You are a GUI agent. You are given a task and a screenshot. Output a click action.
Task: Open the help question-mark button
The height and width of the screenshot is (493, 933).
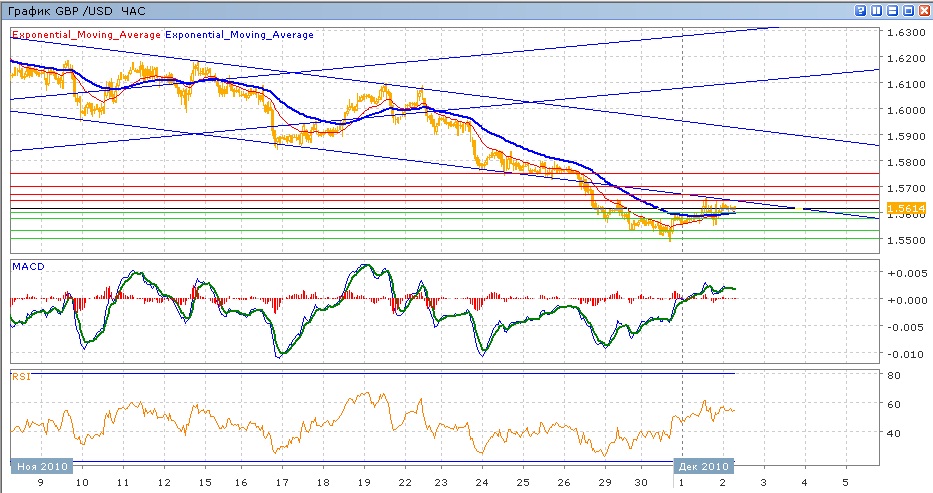tap(860, 11)
